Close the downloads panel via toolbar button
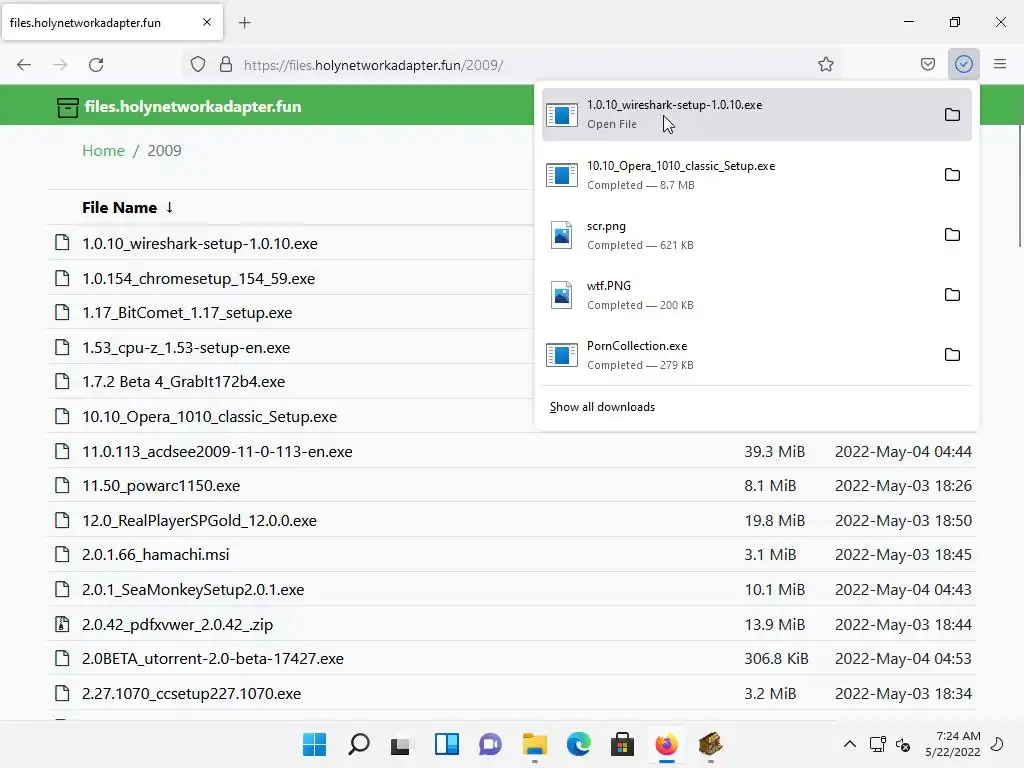This screenshot has height=768, width=1024. (964, 65)
